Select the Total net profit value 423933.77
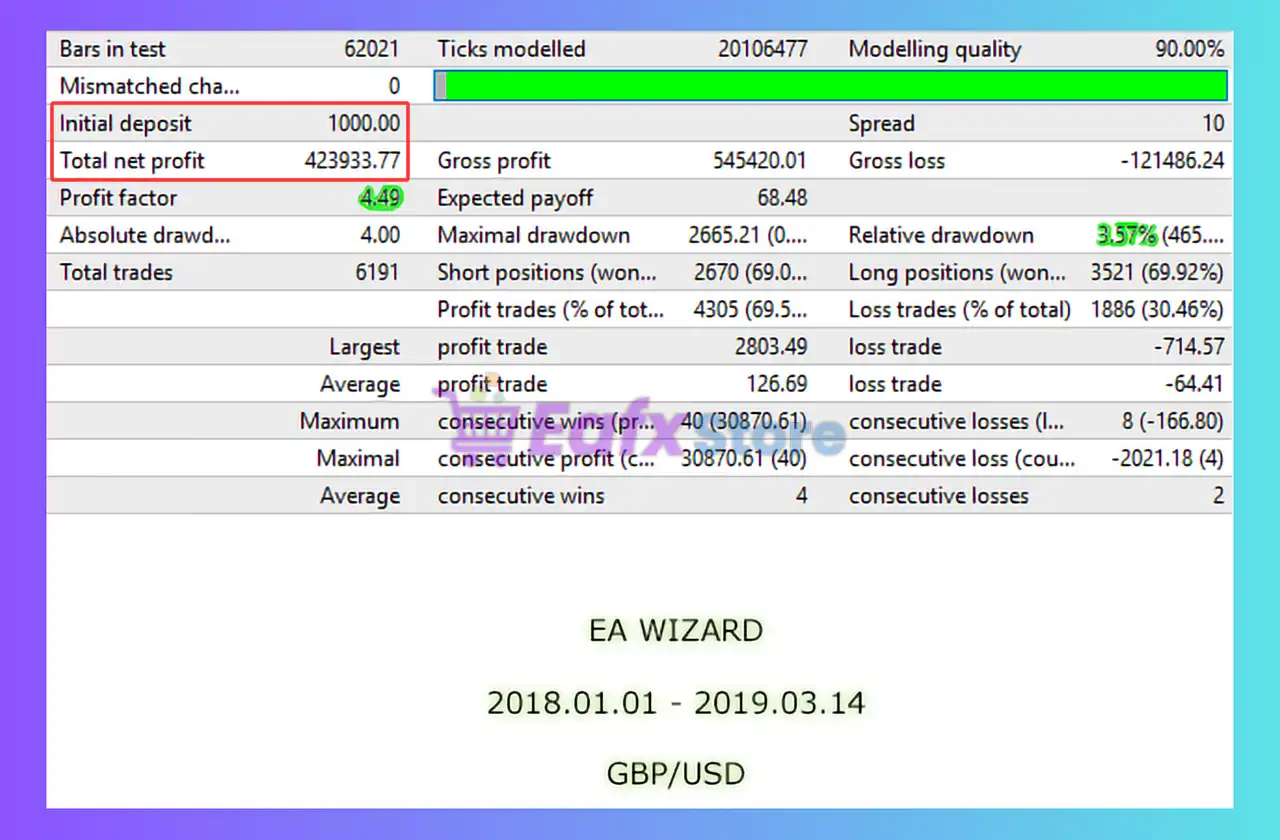 (x=352, y=161)
